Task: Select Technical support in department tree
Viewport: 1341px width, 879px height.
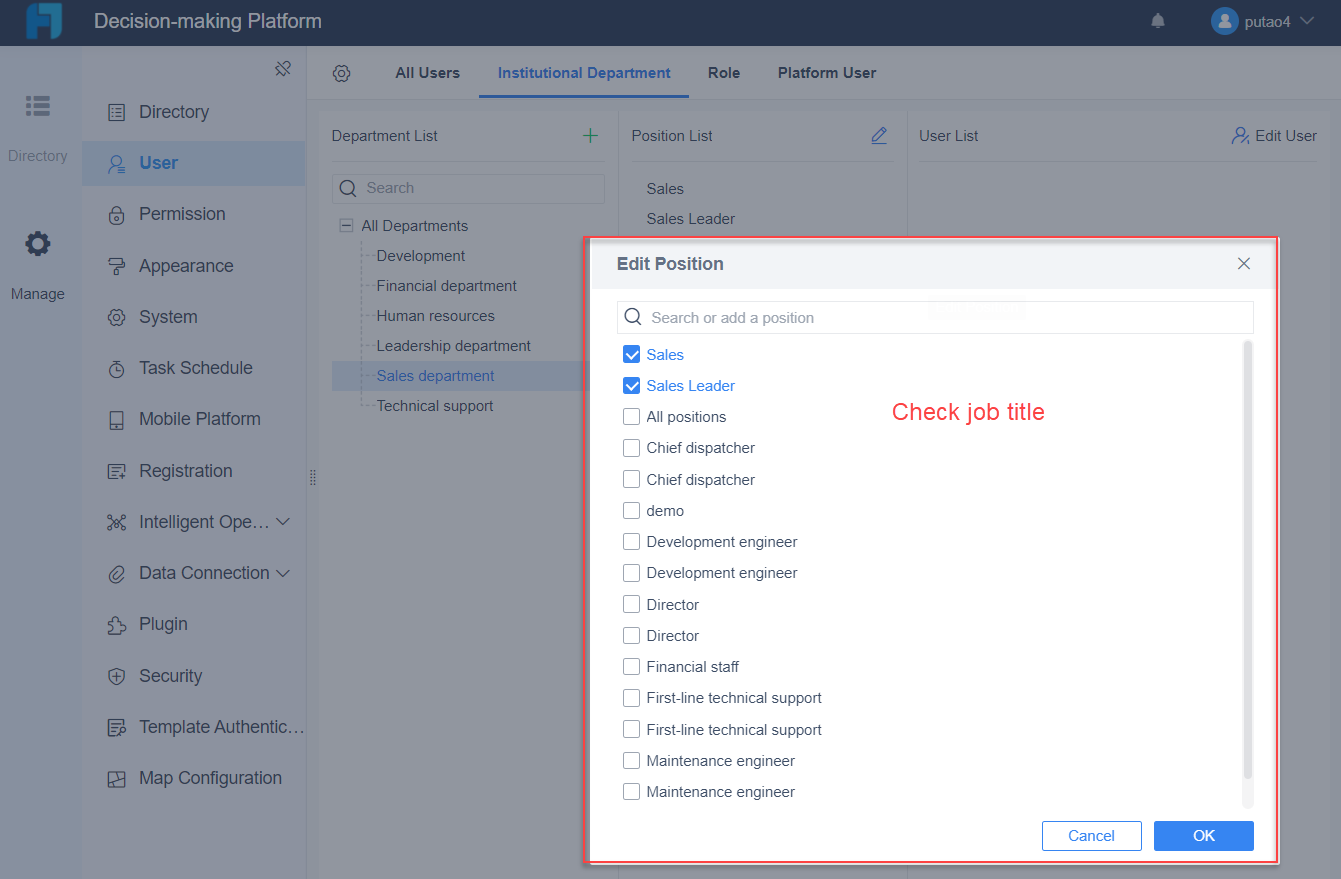Action: coord(435,406)
